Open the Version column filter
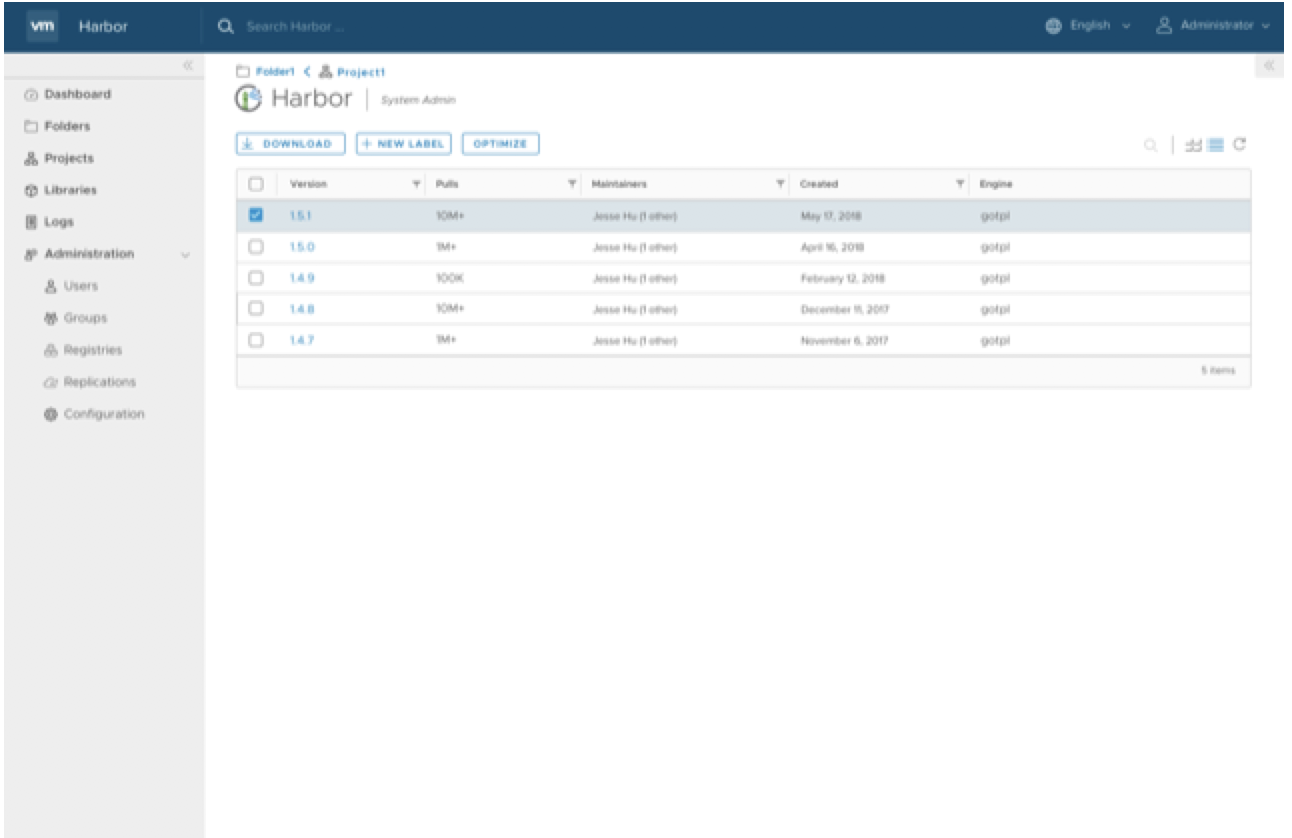Screen dimensions: 1292x838 pyautogui.click(x=417, y=184)
